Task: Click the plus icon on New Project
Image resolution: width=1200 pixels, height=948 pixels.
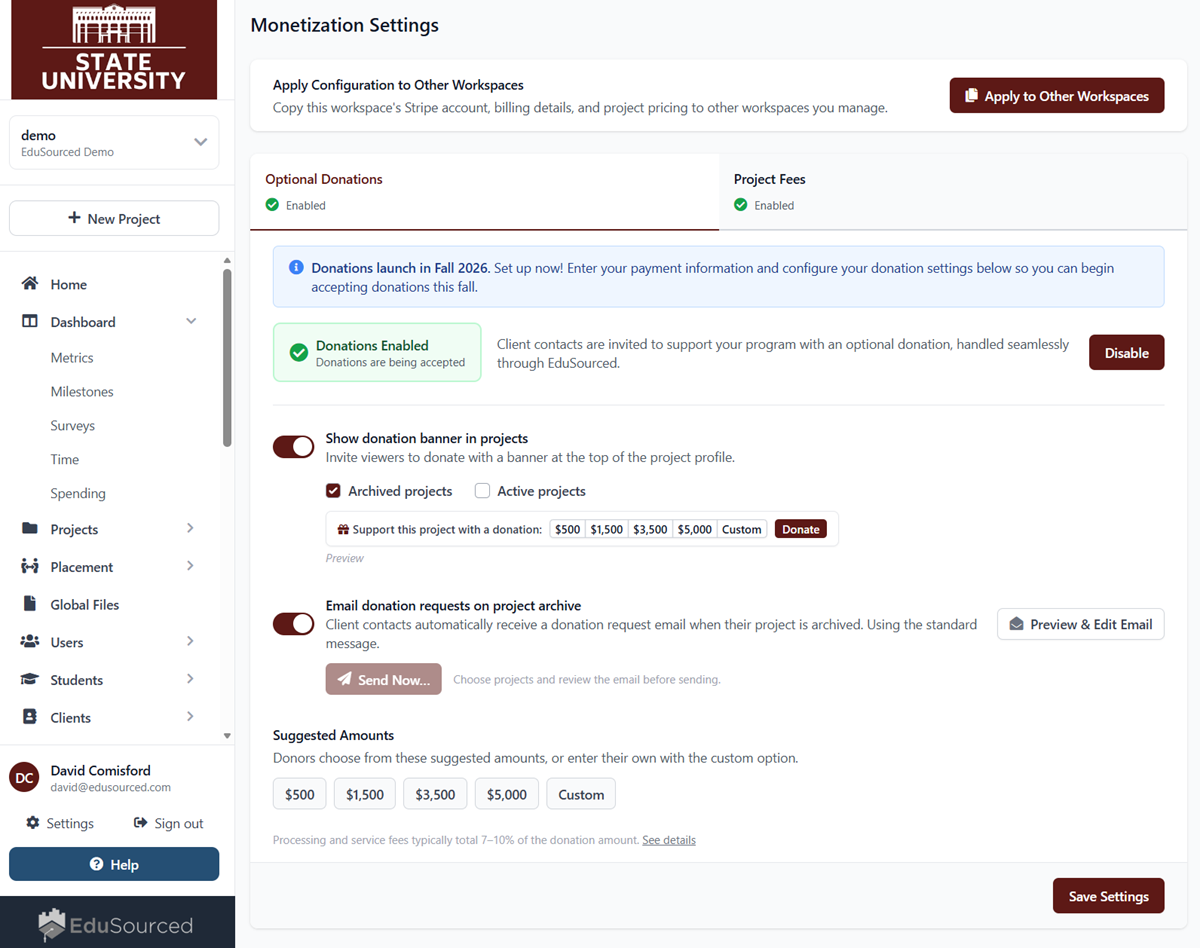Action: click(x=74, y=218)
